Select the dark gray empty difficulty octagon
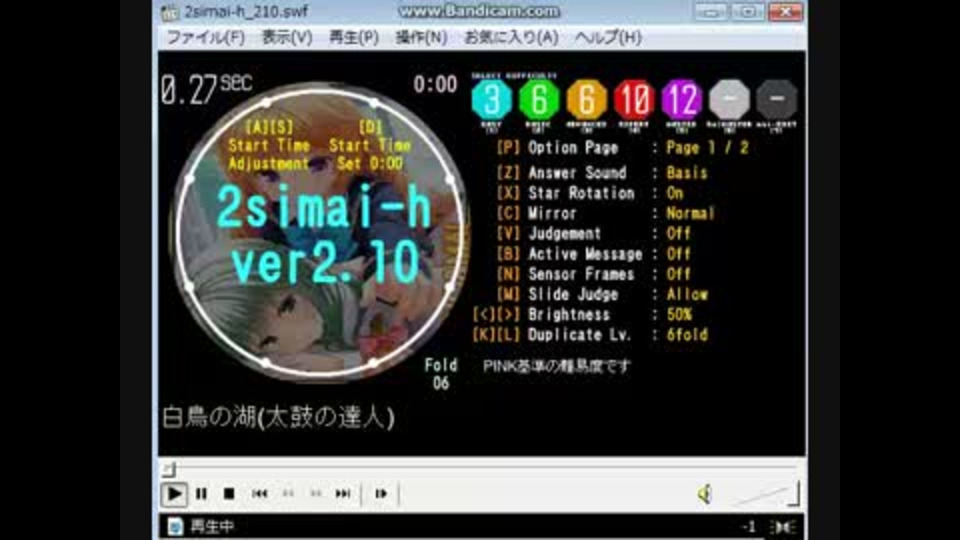The height and width of the screenshot is (540, 960). [x=776, y=99]
